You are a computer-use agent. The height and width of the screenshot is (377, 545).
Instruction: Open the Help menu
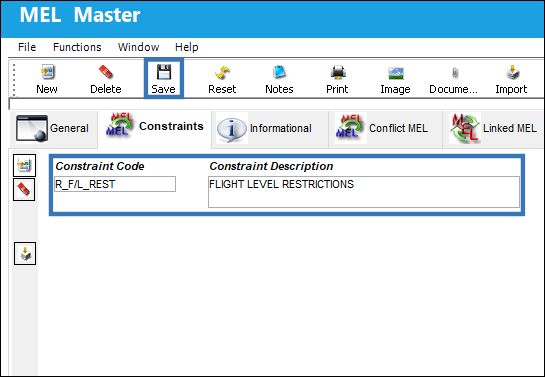(187, 47)
